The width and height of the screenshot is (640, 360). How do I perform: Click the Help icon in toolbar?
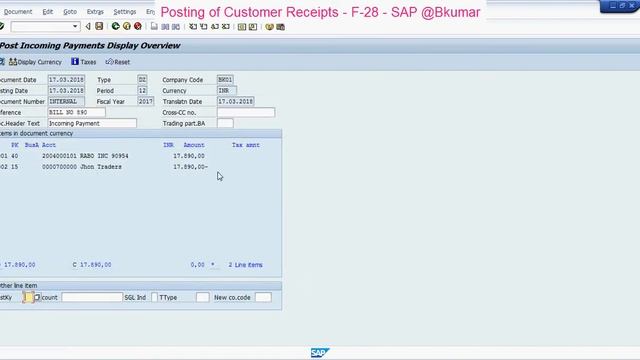pyautogui.click(x=269, y=27)
